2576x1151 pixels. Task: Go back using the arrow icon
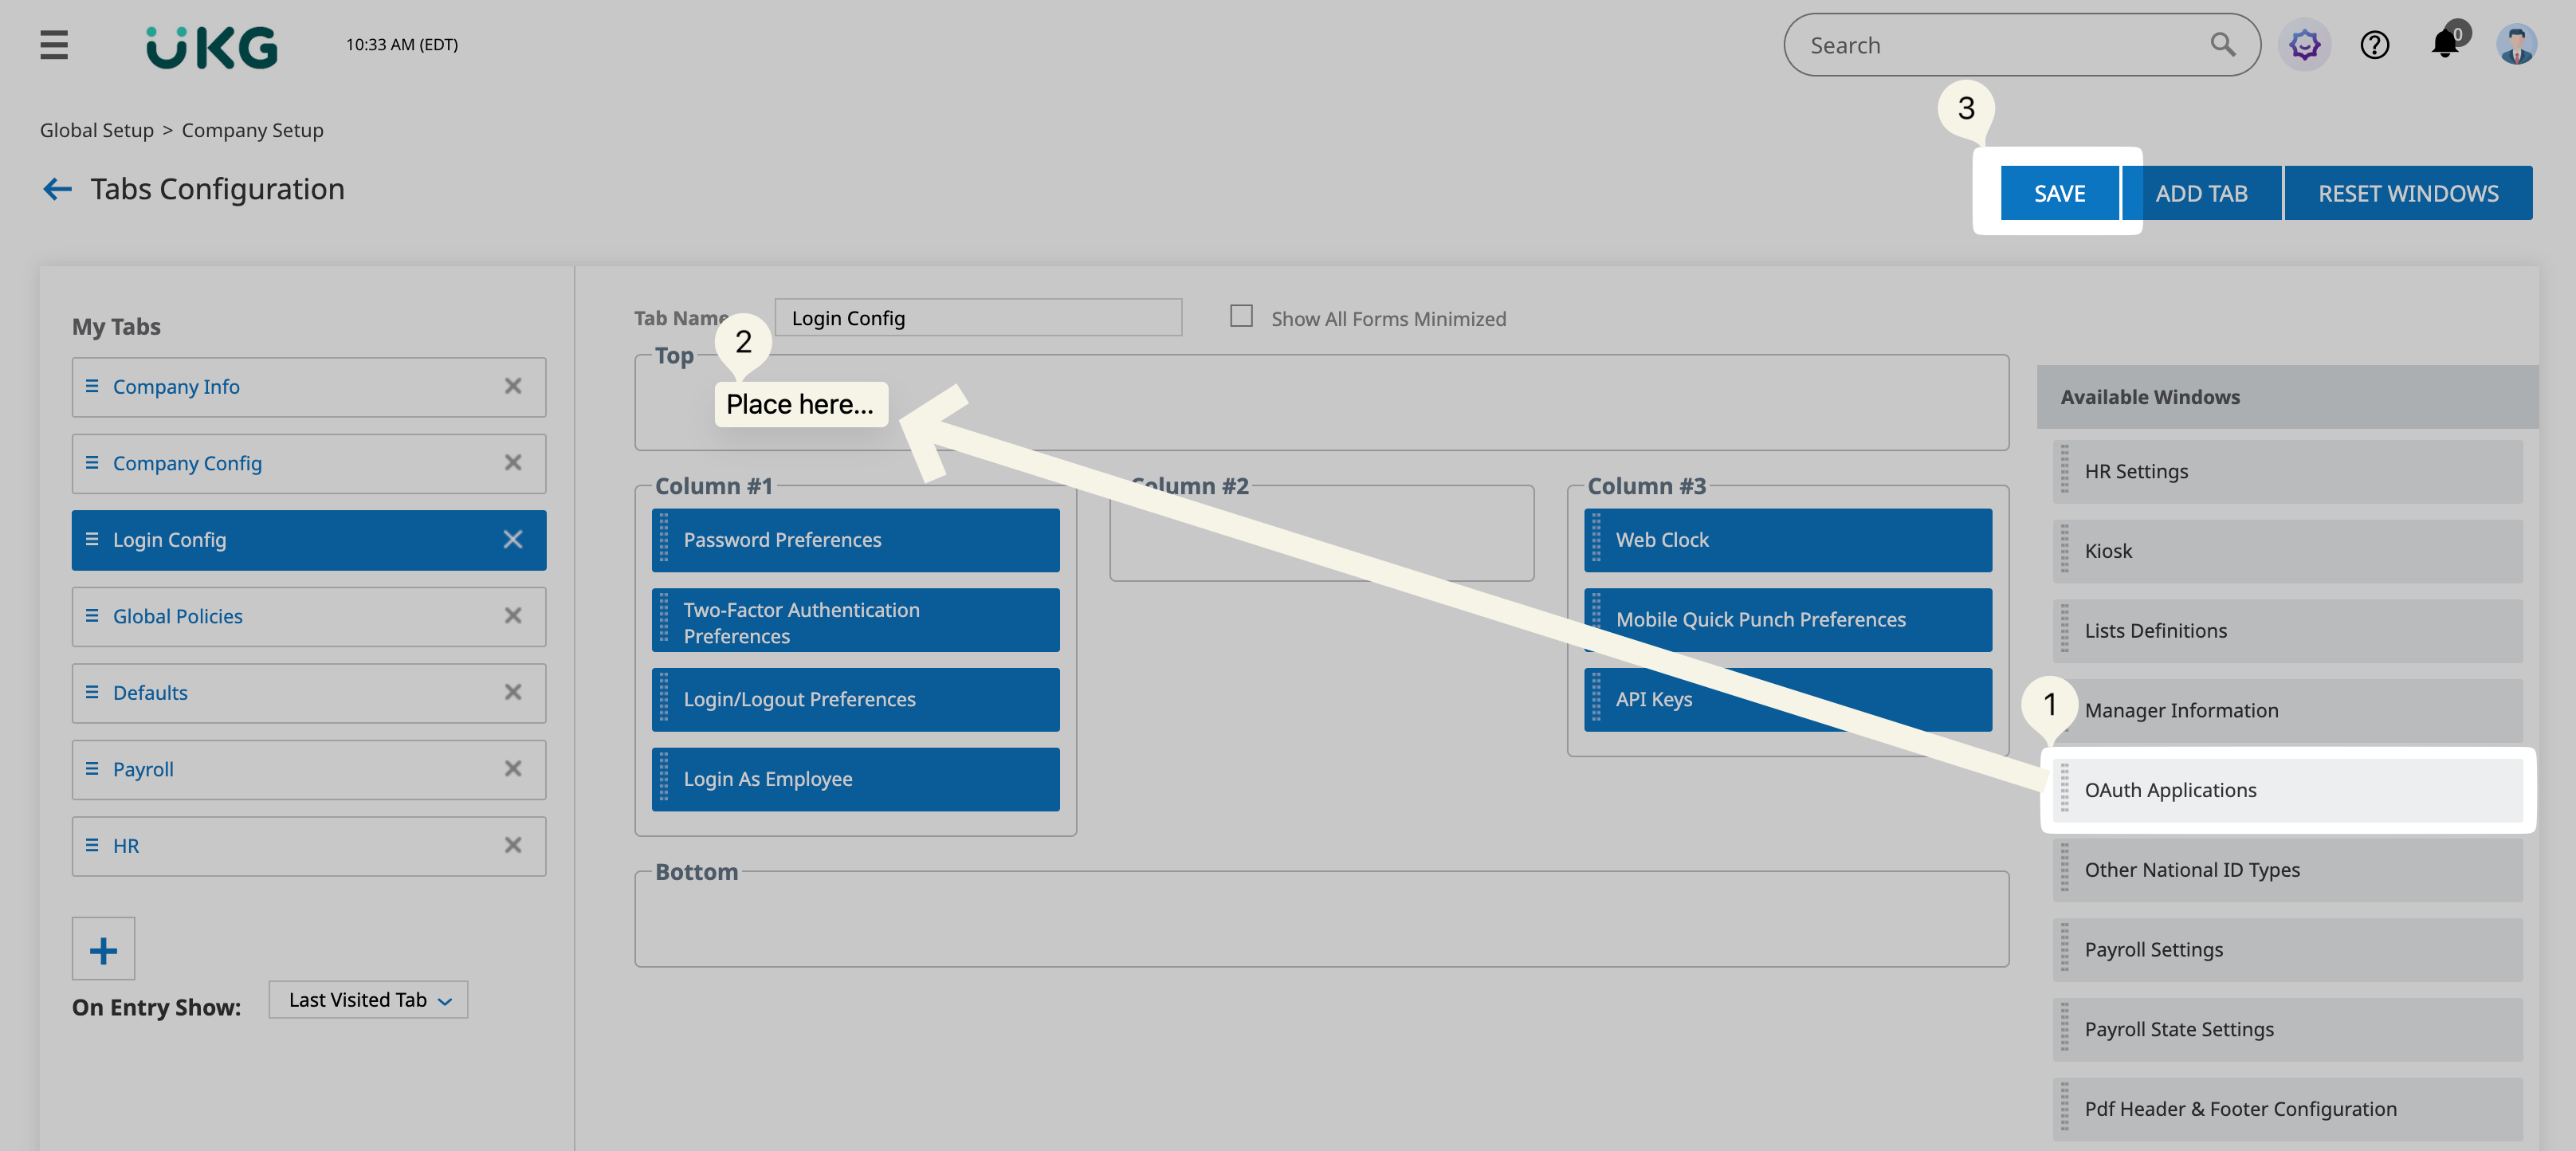57,189
